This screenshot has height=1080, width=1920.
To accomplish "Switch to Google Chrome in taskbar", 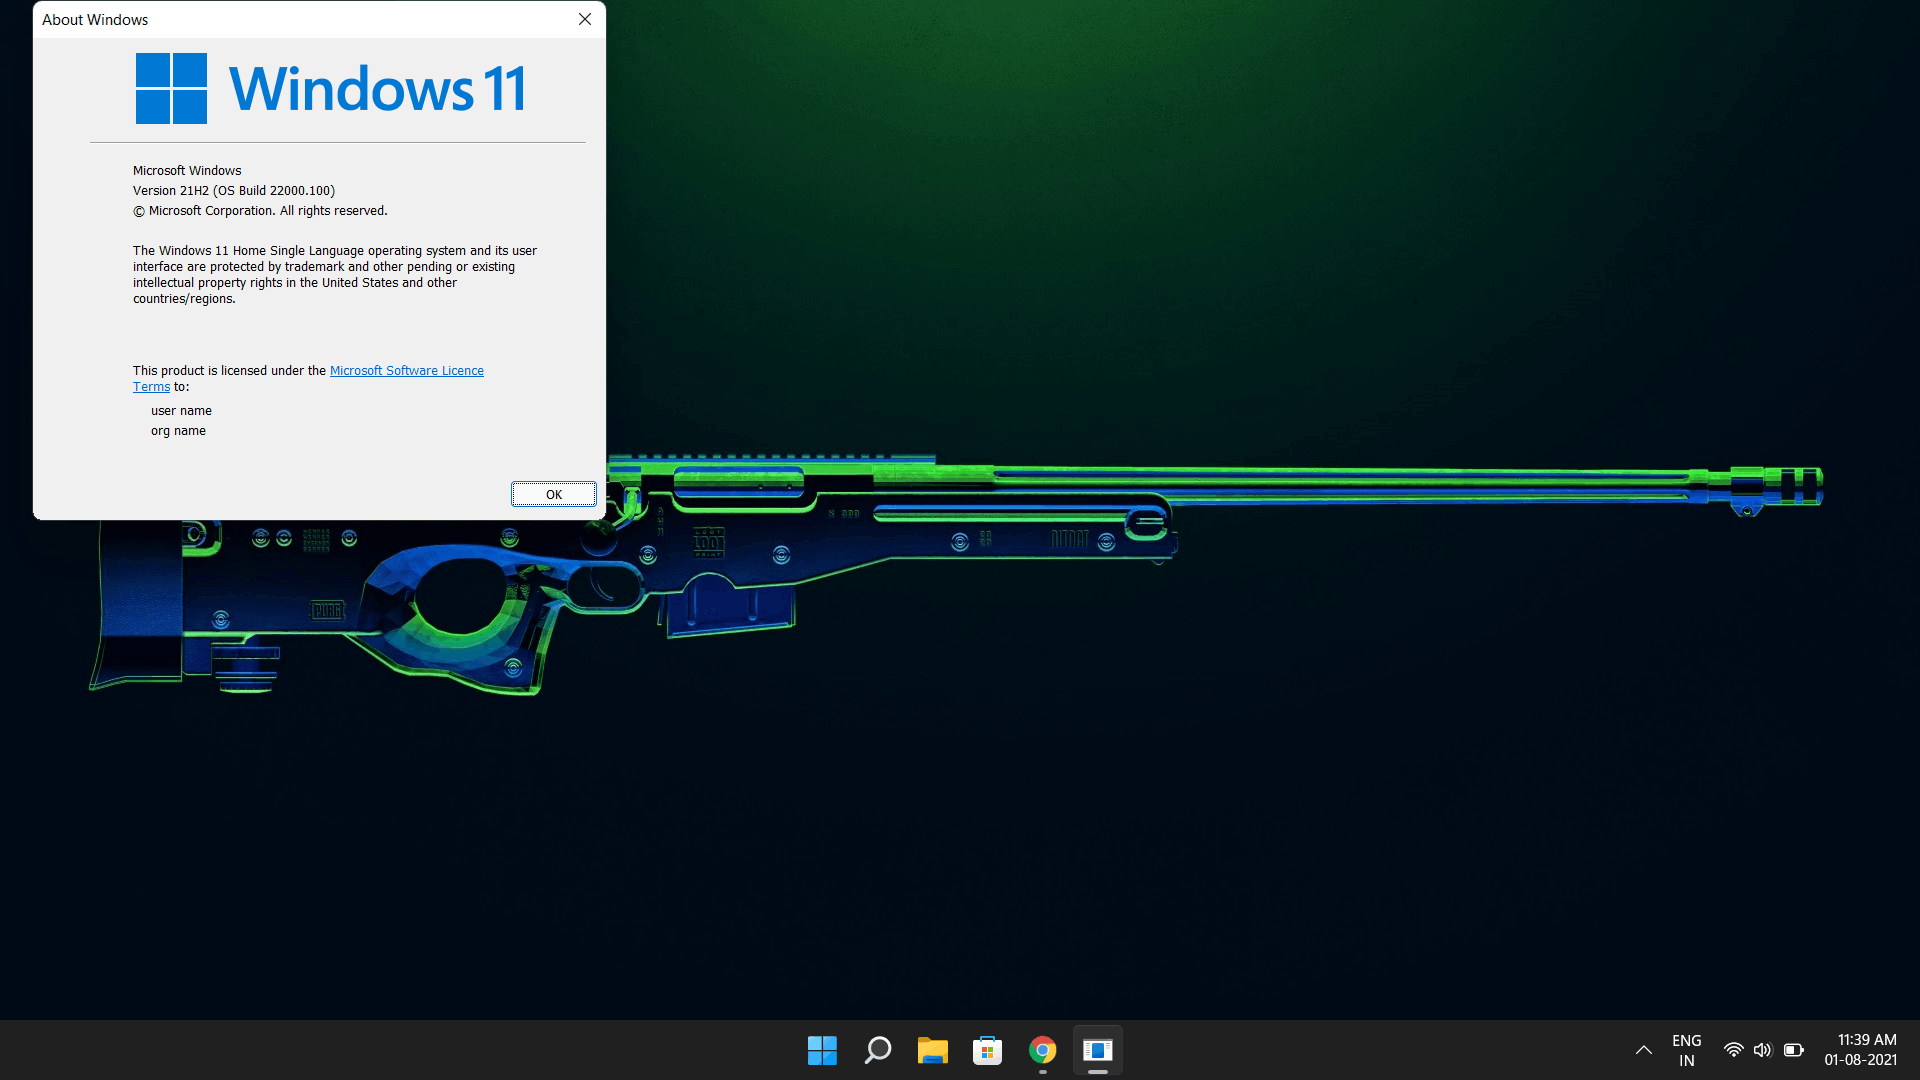I will (1042, 1050).
